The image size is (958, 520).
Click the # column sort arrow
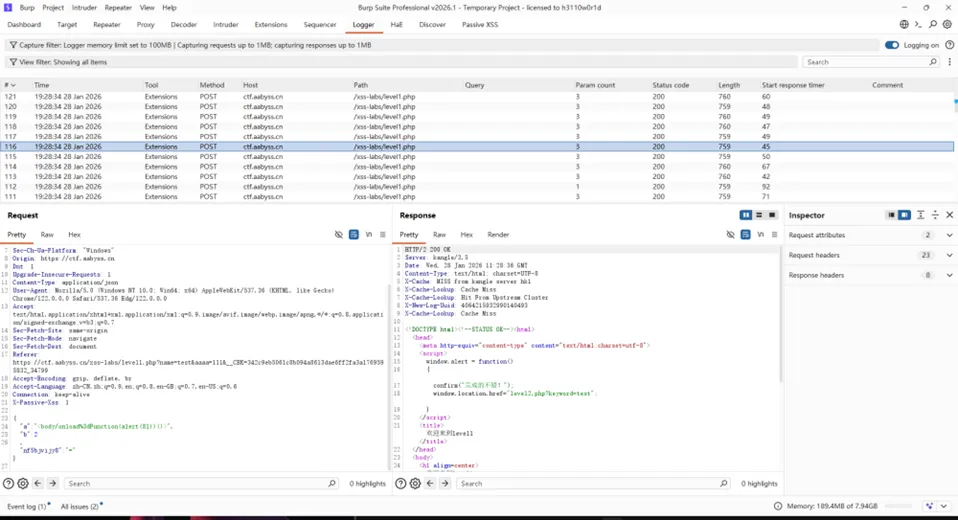13,86
